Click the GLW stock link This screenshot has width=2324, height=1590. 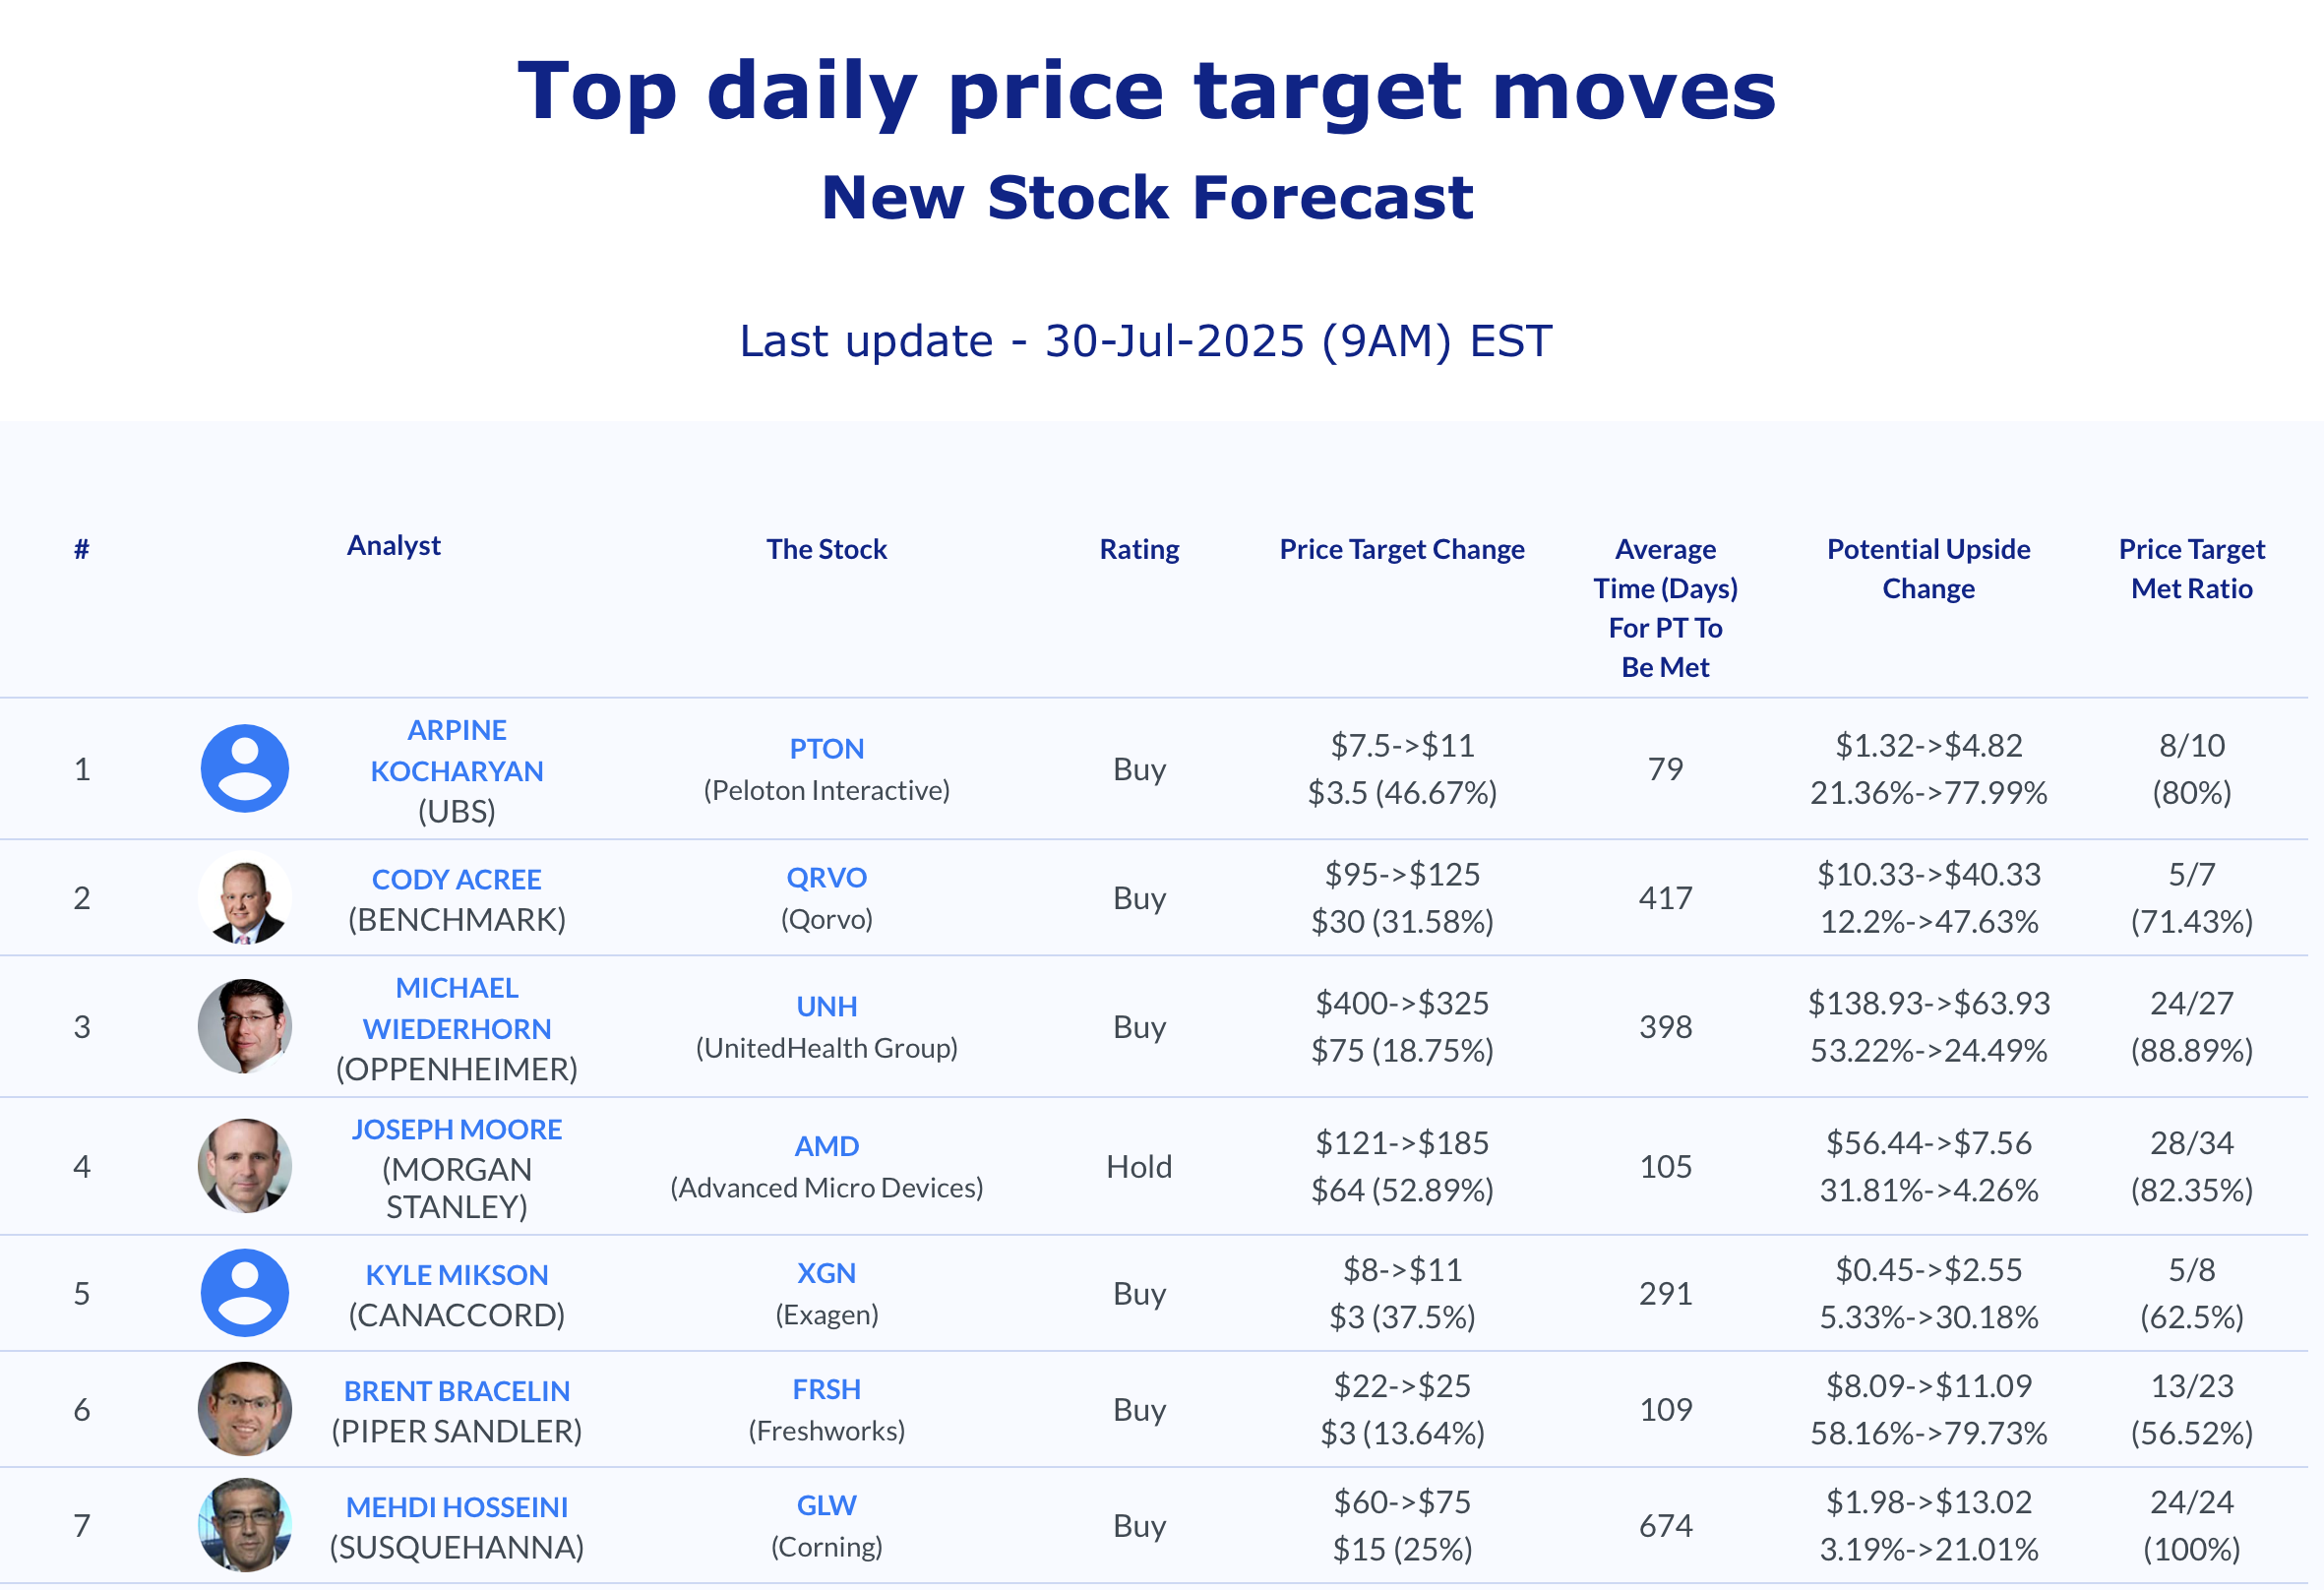827,1505
